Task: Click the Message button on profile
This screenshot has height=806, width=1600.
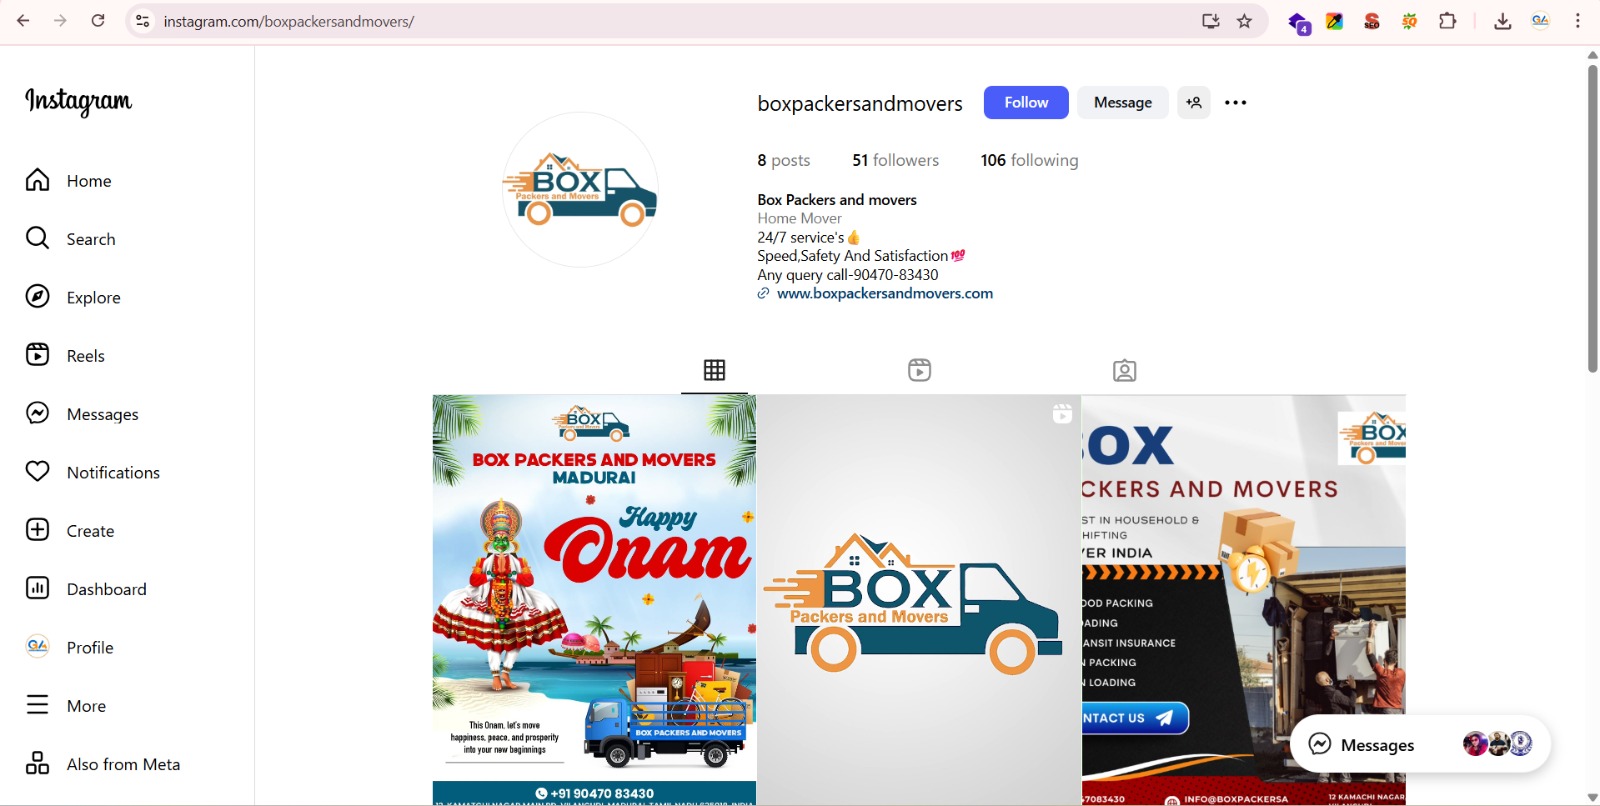Action: [1122, 103]
